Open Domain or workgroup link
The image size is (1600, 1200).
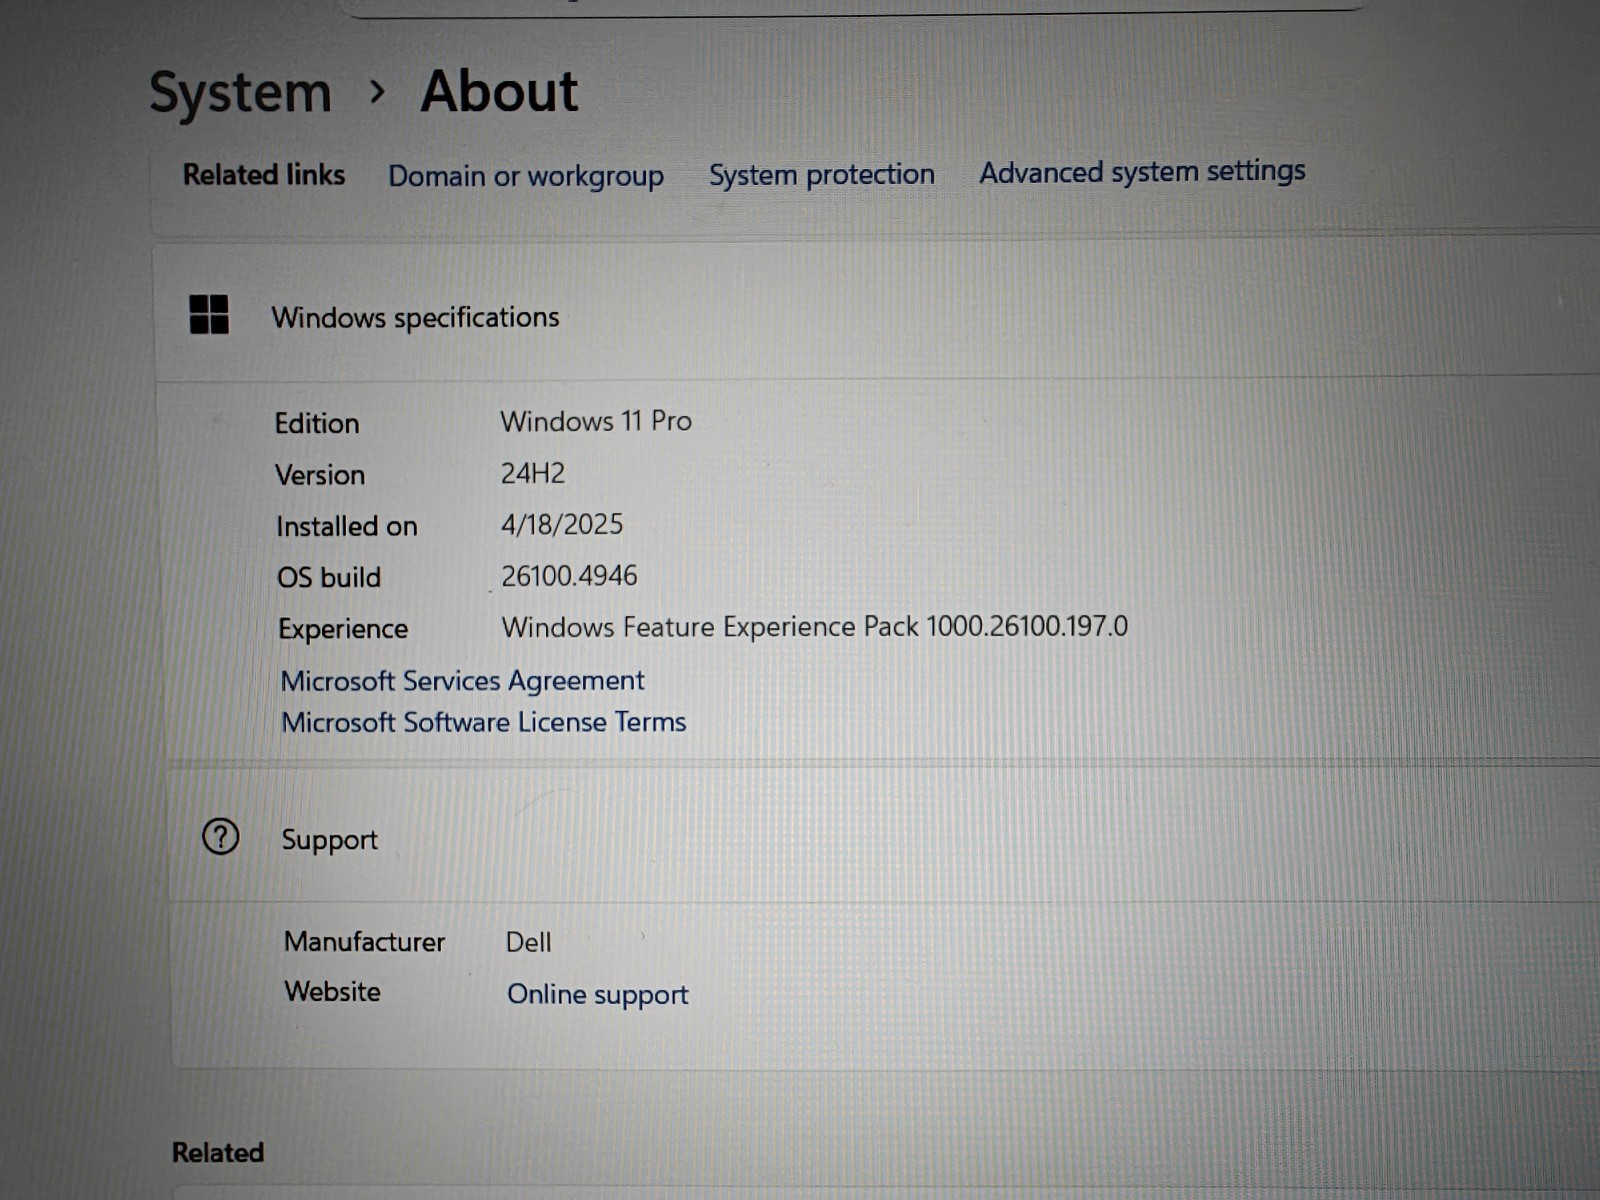point(526,176)
